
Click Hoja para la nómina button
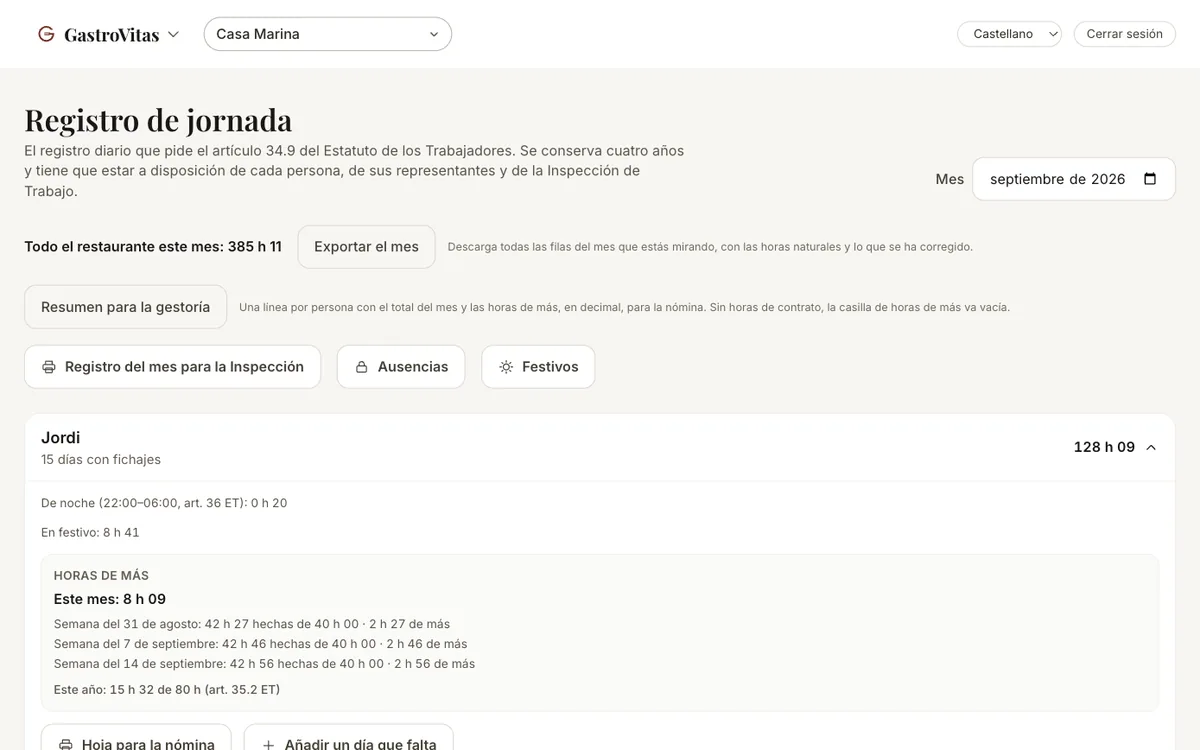(136, 745)
